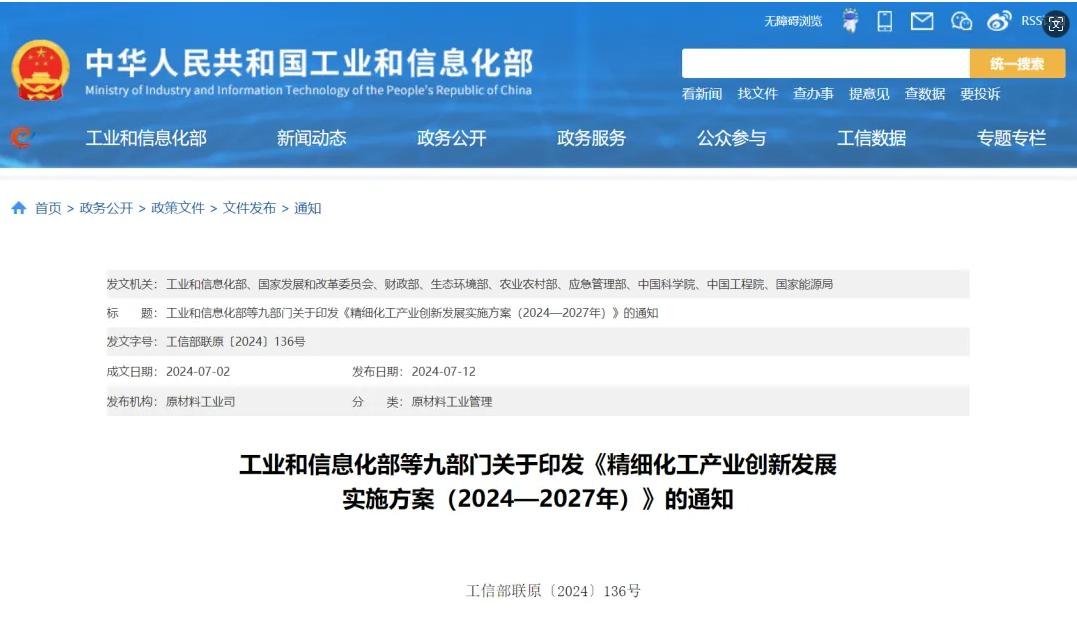Viewport: 1077px width, 624px height.
Task: Click the 分类 value 原材料工业管理
Action: 451,402
